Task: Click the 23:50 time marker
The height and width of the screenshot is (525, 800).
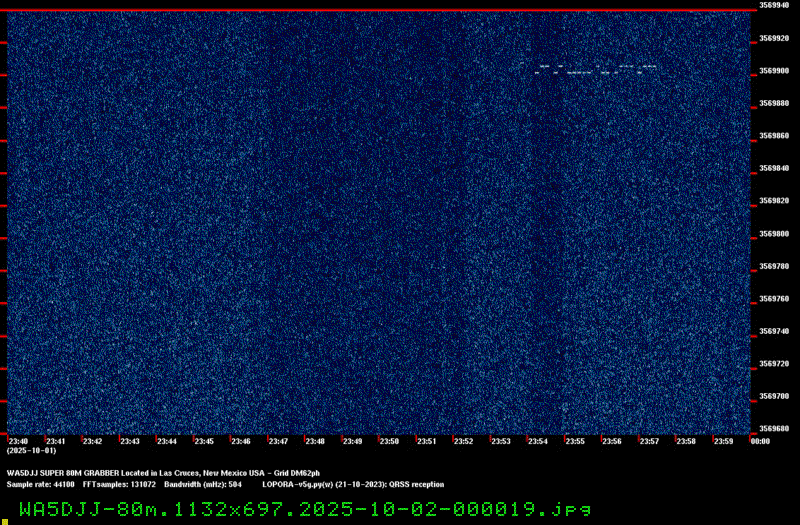Action: (x=389, y=441)
